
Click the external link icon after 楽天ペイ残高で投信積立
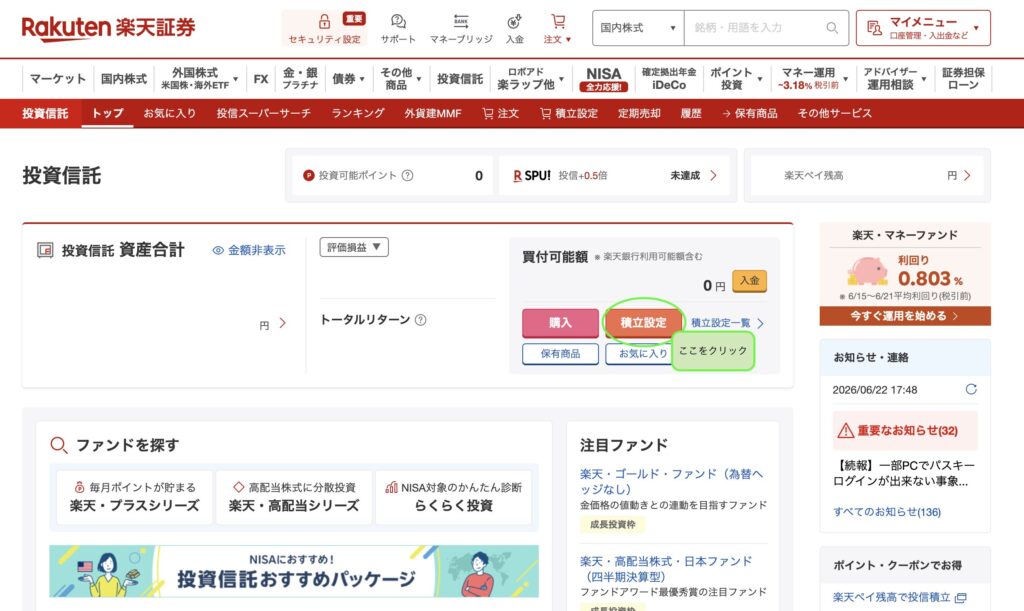[961, 597]
